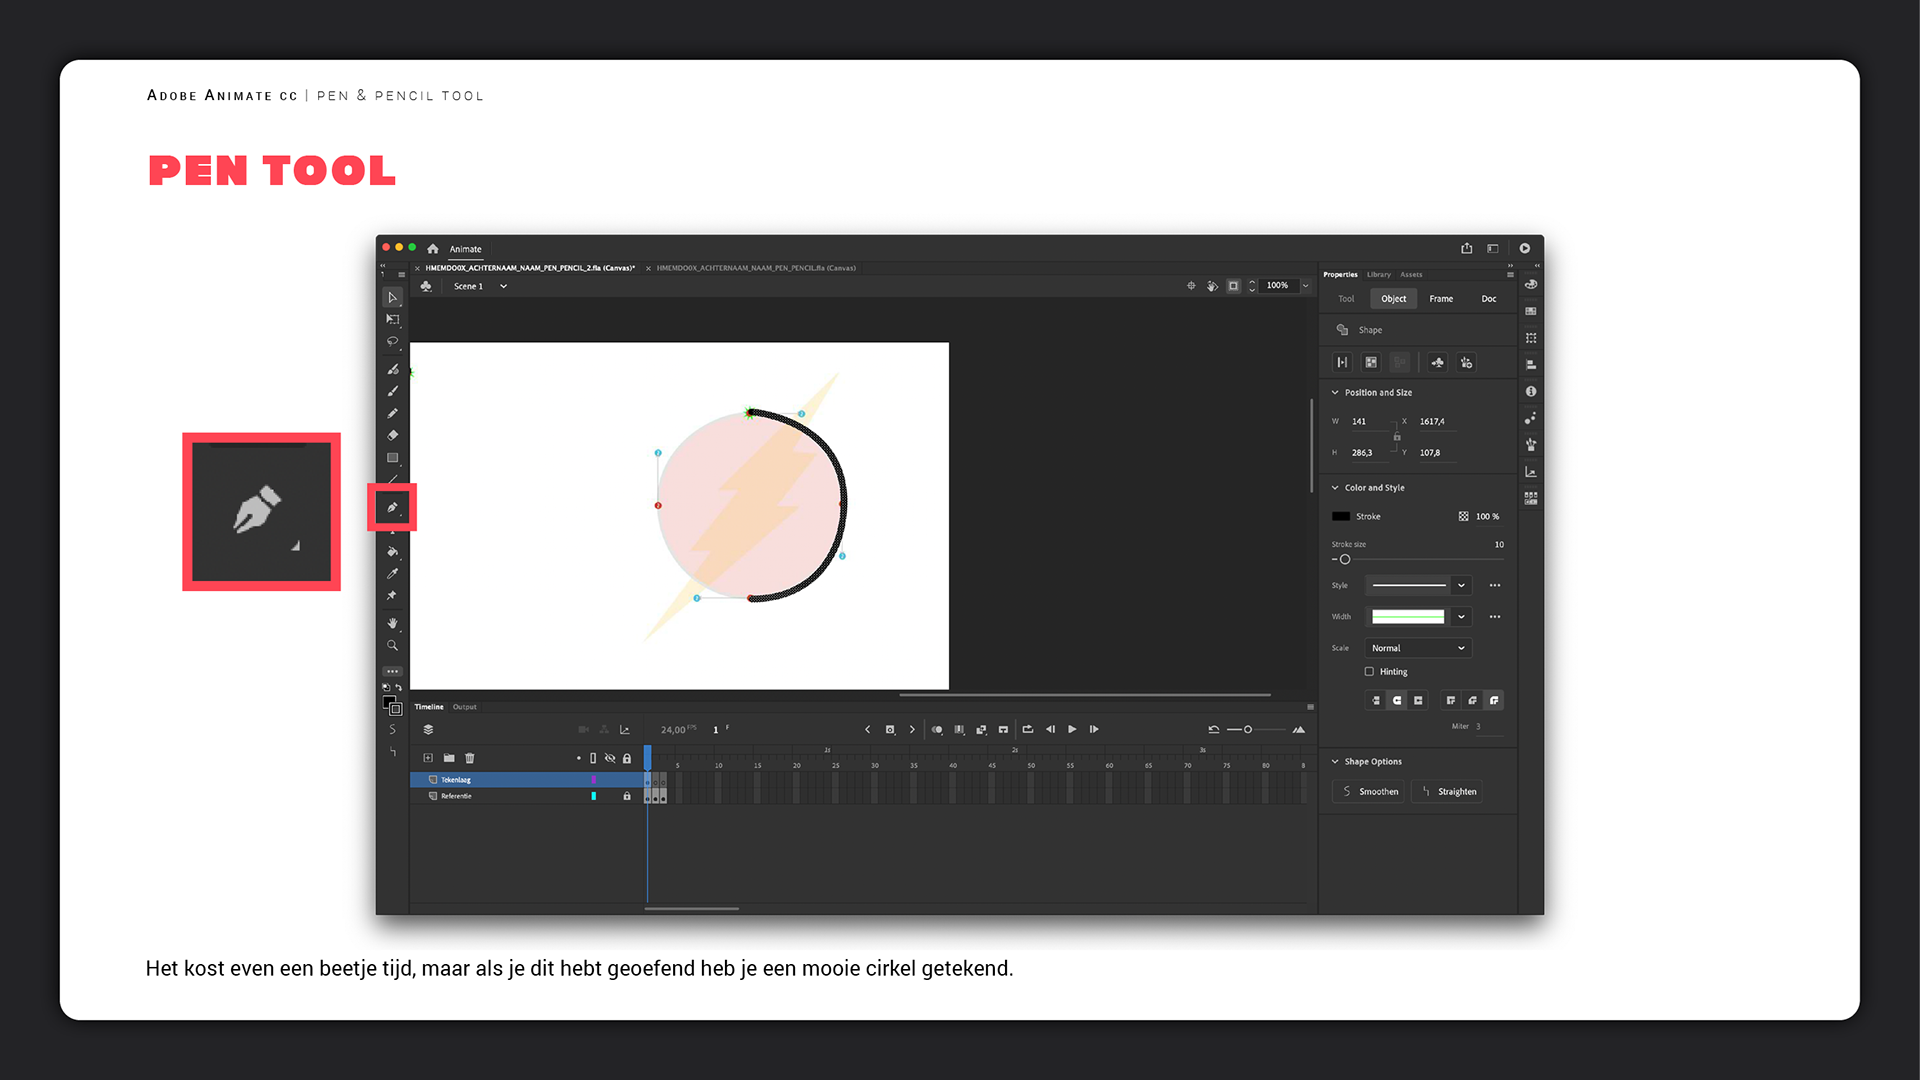Open the Library panel tab
1920x1080 pixels.
pyautogui.click(x=1379, y=274)
